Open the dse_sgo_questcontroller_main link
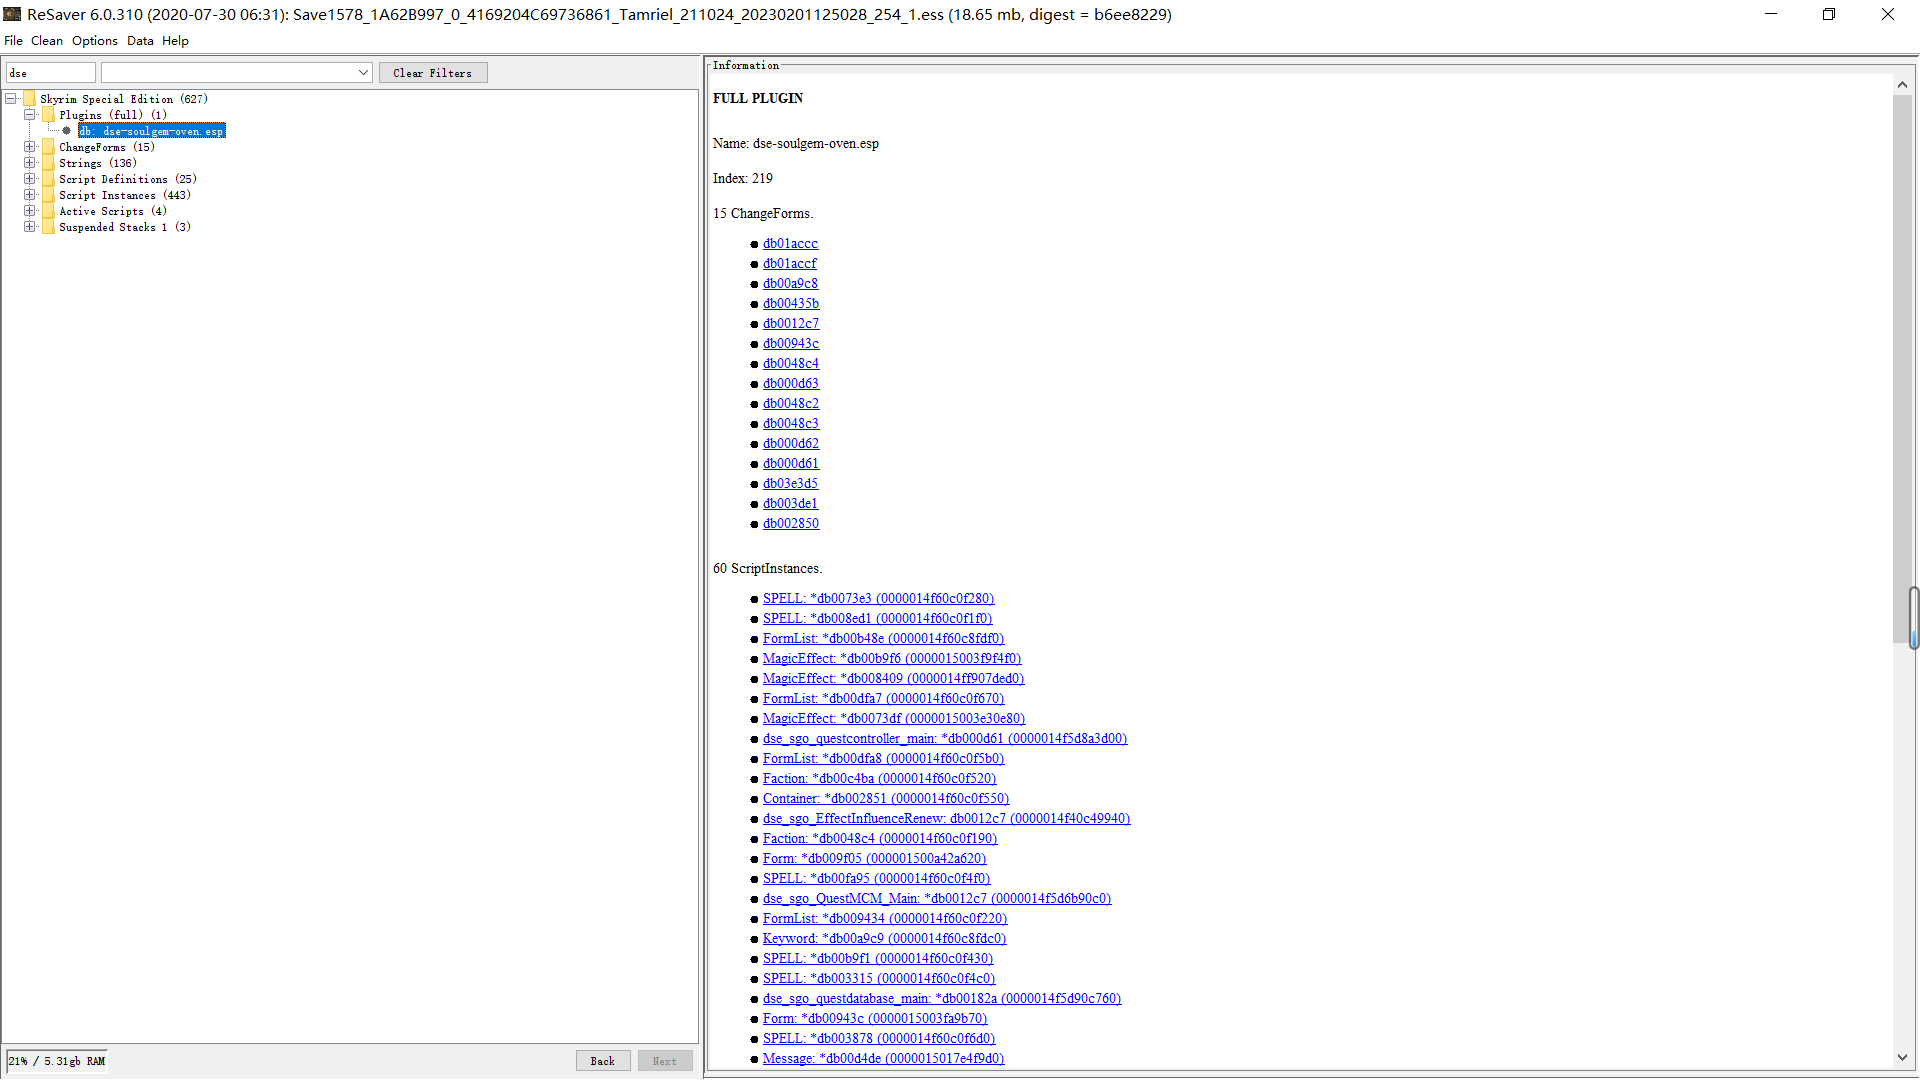The width and height of the screenshot is (1920, 1080). click(945, 739)
